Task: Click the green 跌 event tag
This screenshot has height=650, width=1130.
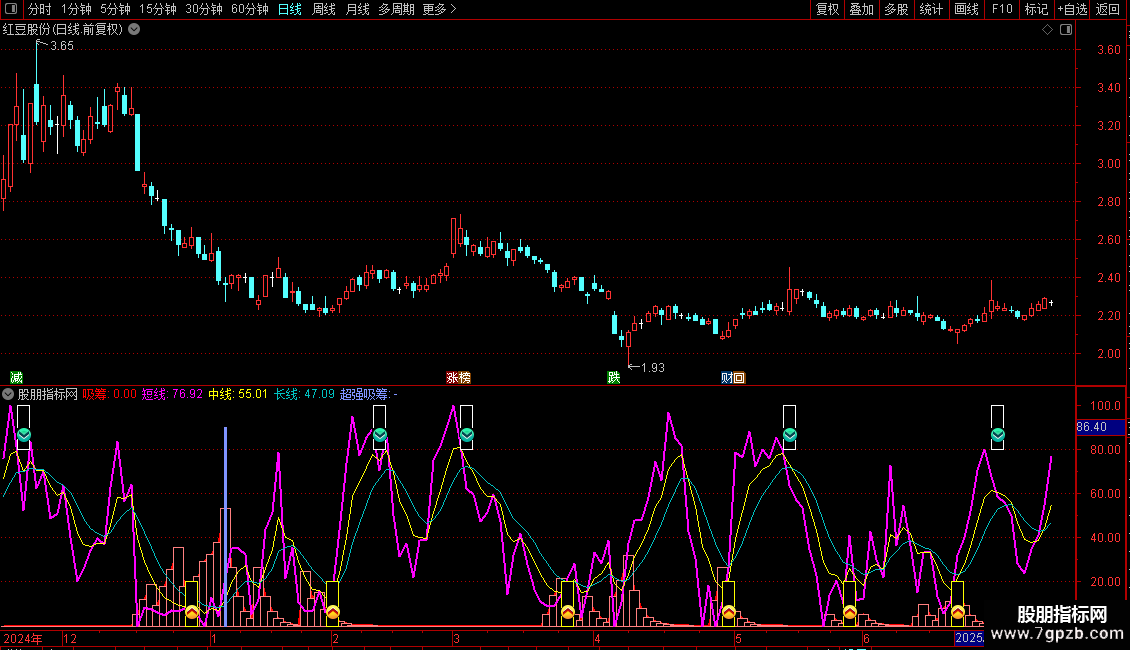Action: coord(613,378)
